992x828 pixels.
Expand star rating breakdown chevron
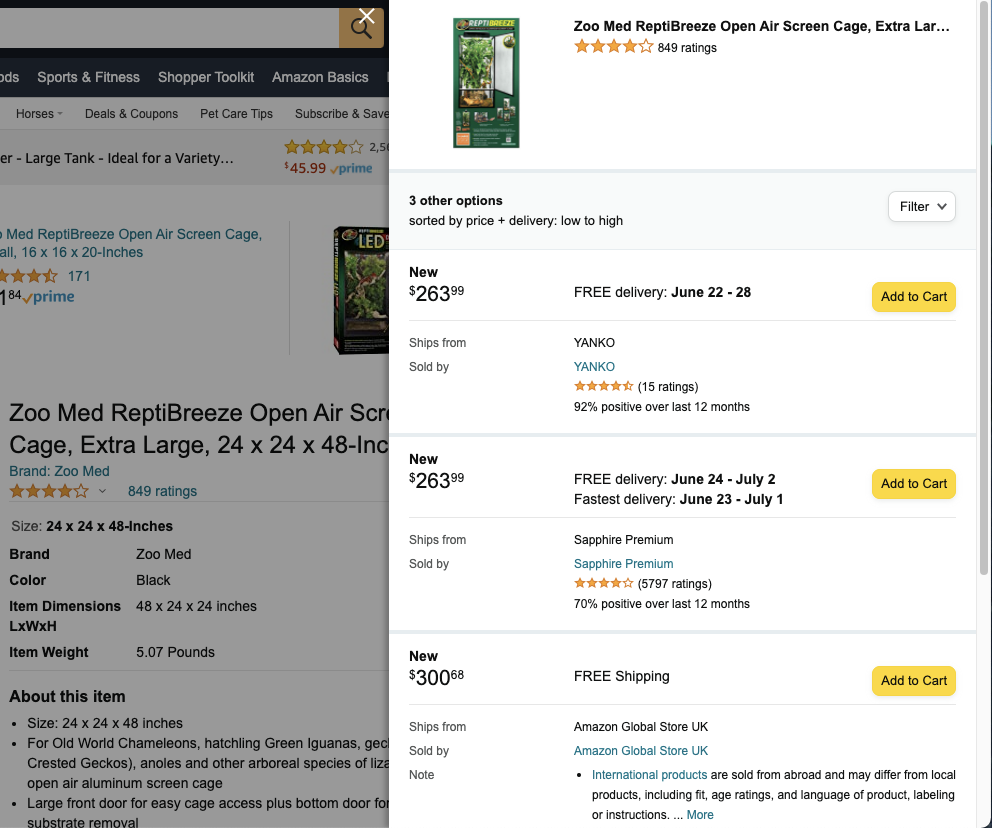pyautogui.click(x=101, y=491)
